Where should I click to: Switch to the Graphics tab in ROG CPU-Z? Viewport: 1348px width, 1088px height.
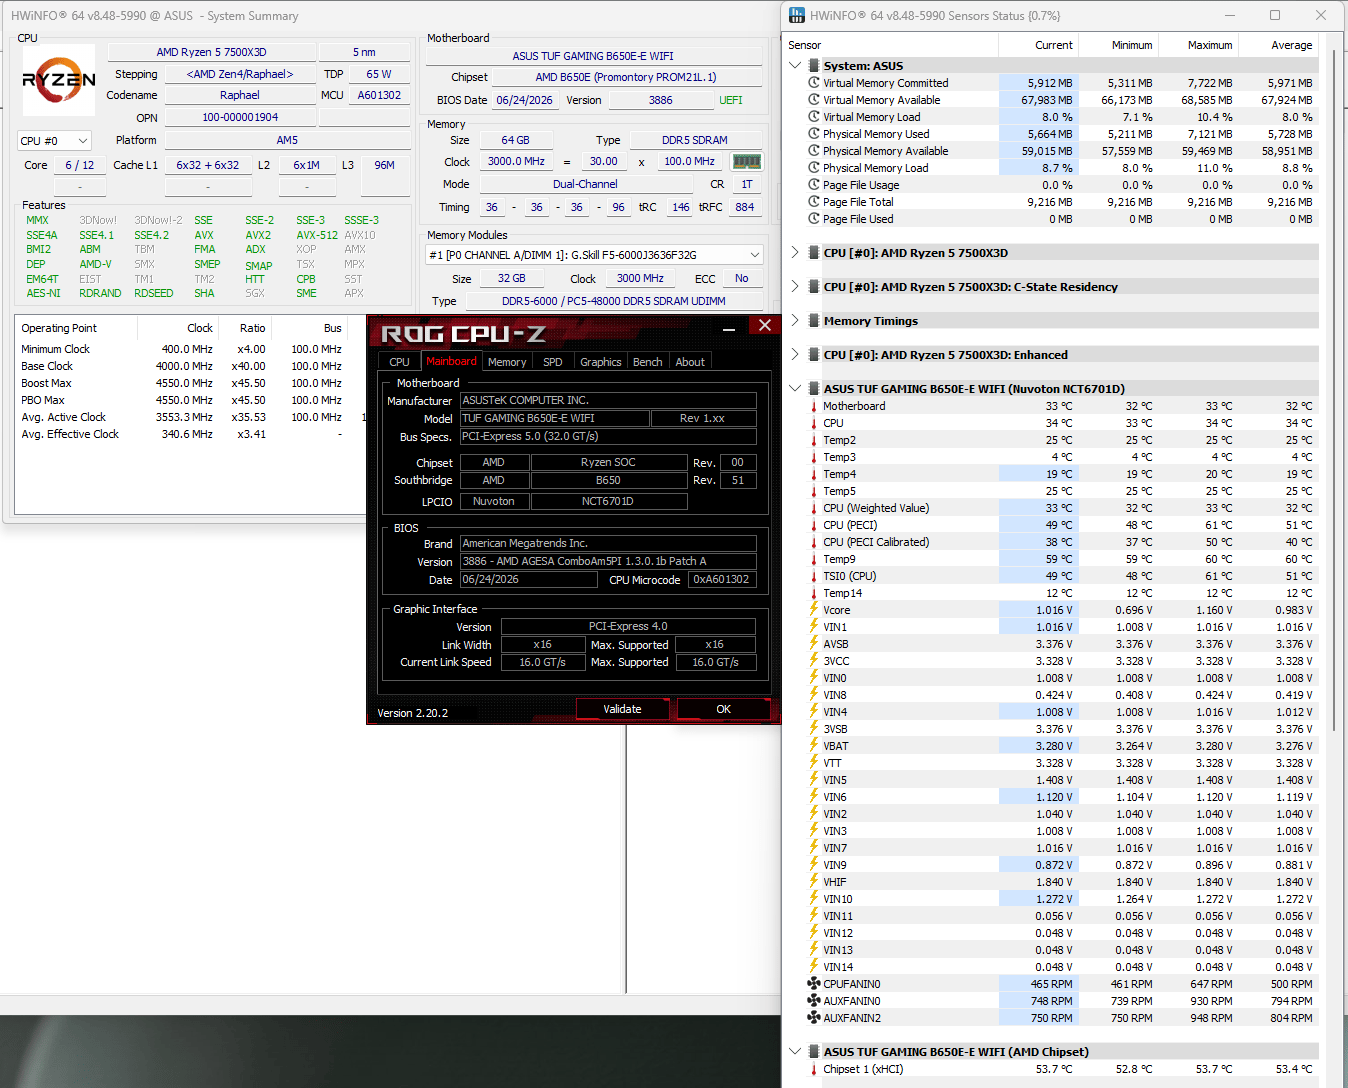[601, 362]
